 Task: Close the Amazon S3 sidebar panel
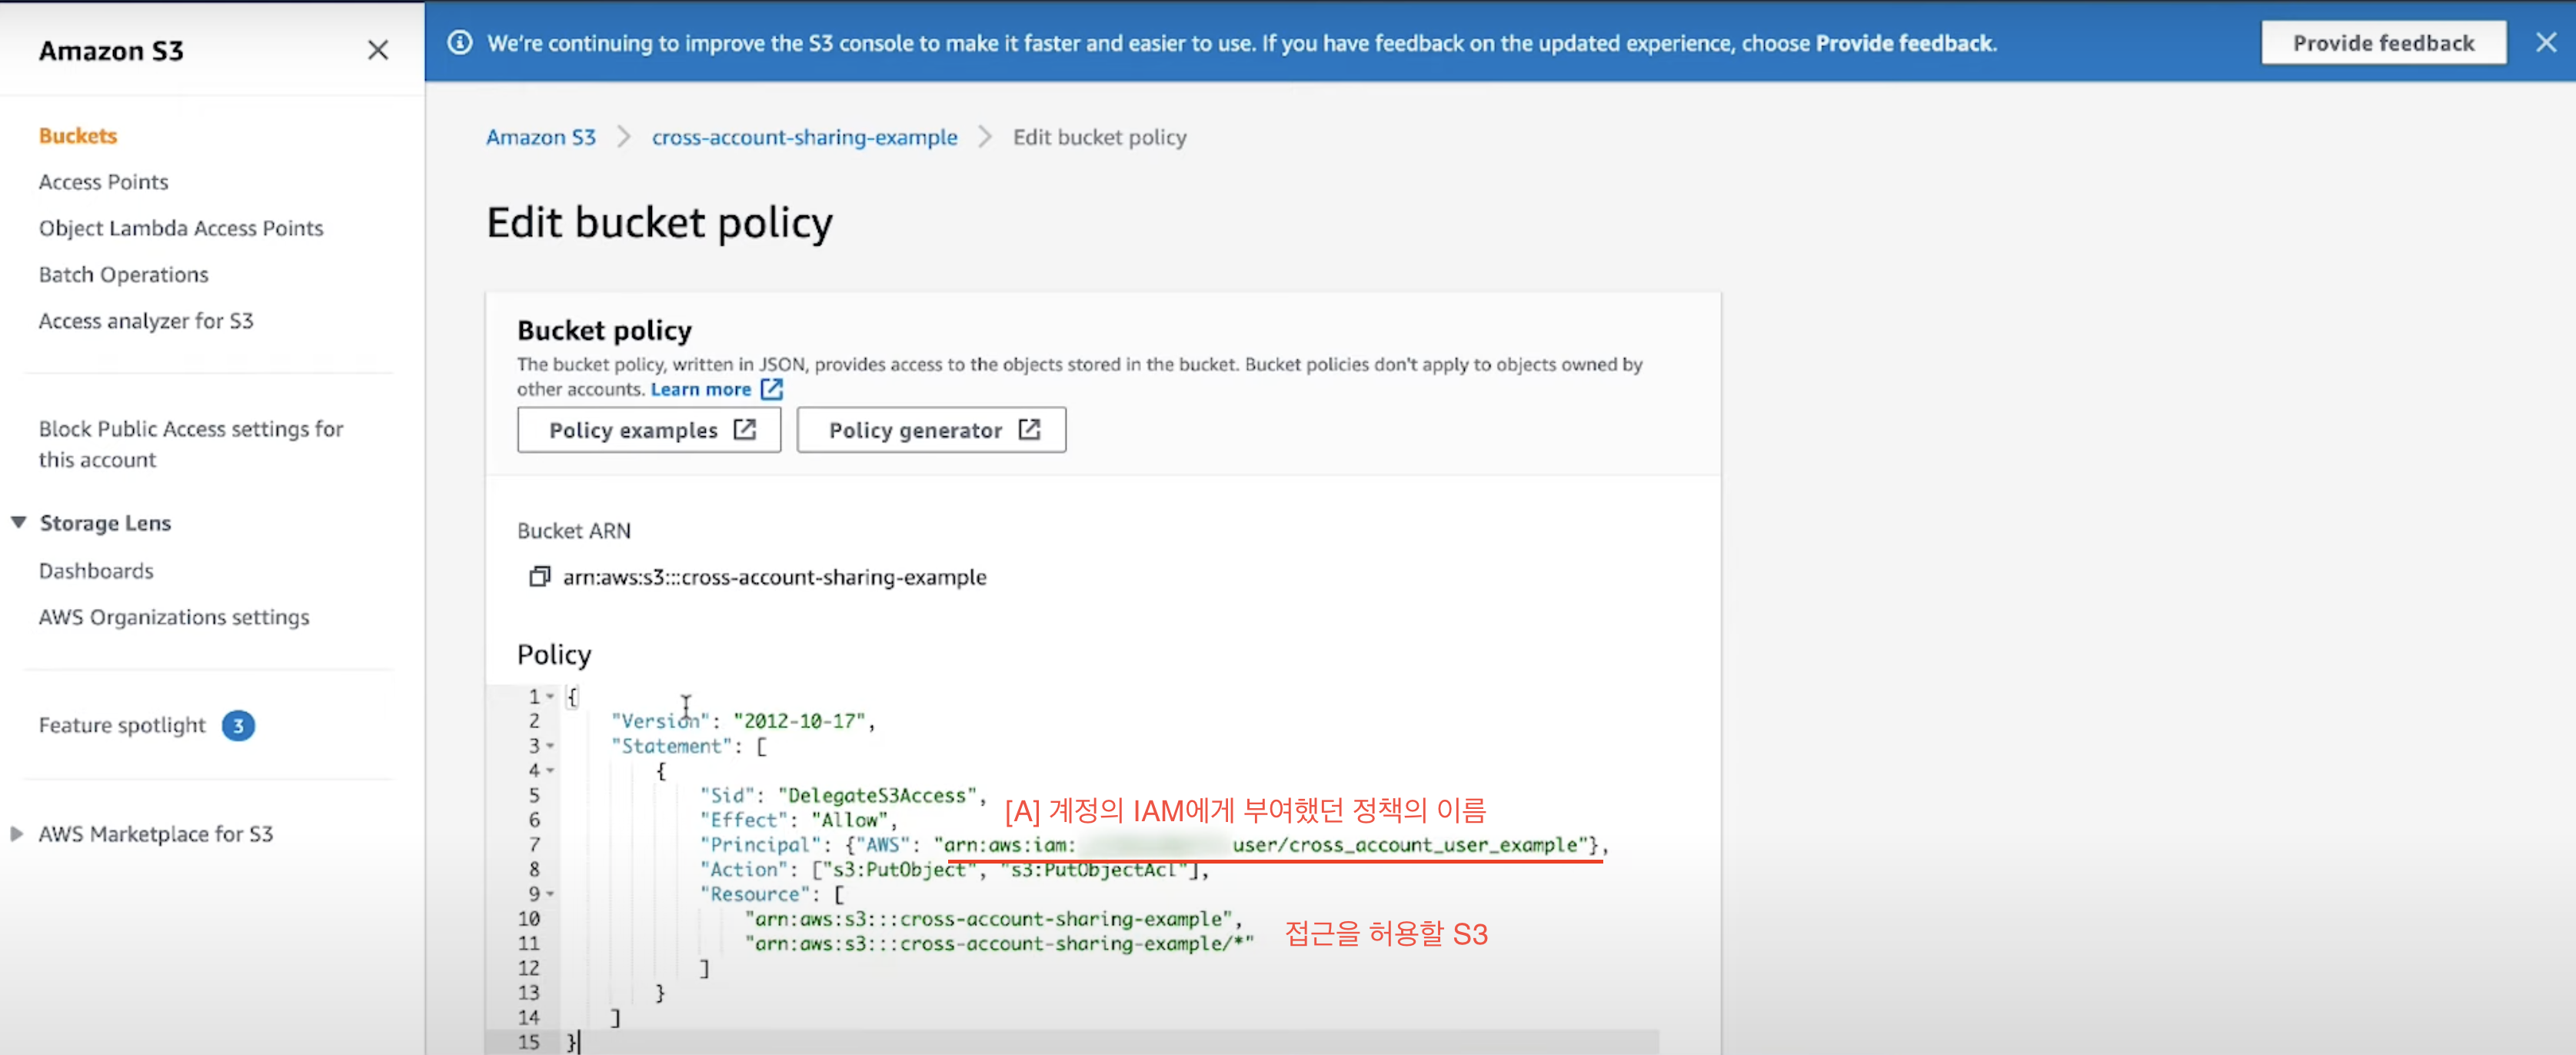[x=377, y=50]
